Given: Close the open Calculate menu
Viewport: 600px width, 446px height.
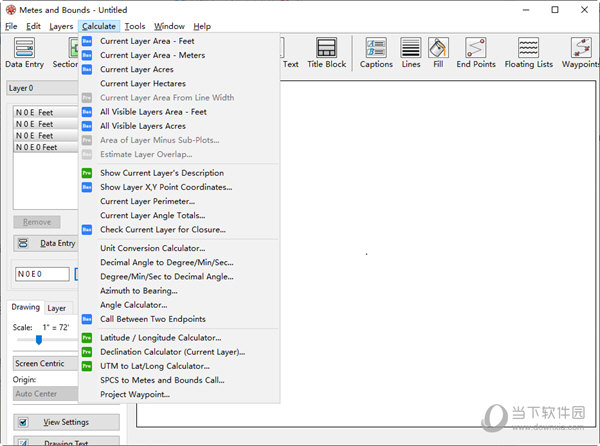Looking at the screenshot, I should point(99,26).
